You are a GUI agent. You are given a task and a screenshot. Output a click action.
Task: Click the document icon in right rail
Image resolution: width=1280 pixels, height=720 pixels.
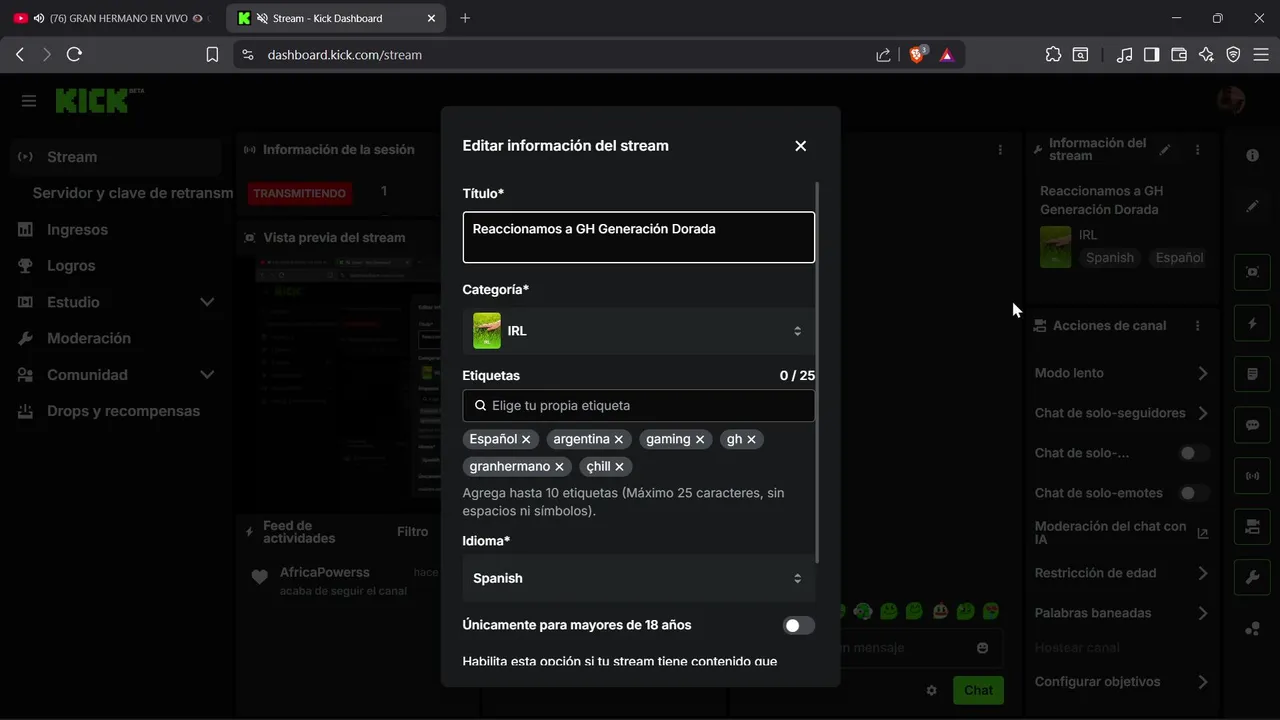[x=1252, y=374]
